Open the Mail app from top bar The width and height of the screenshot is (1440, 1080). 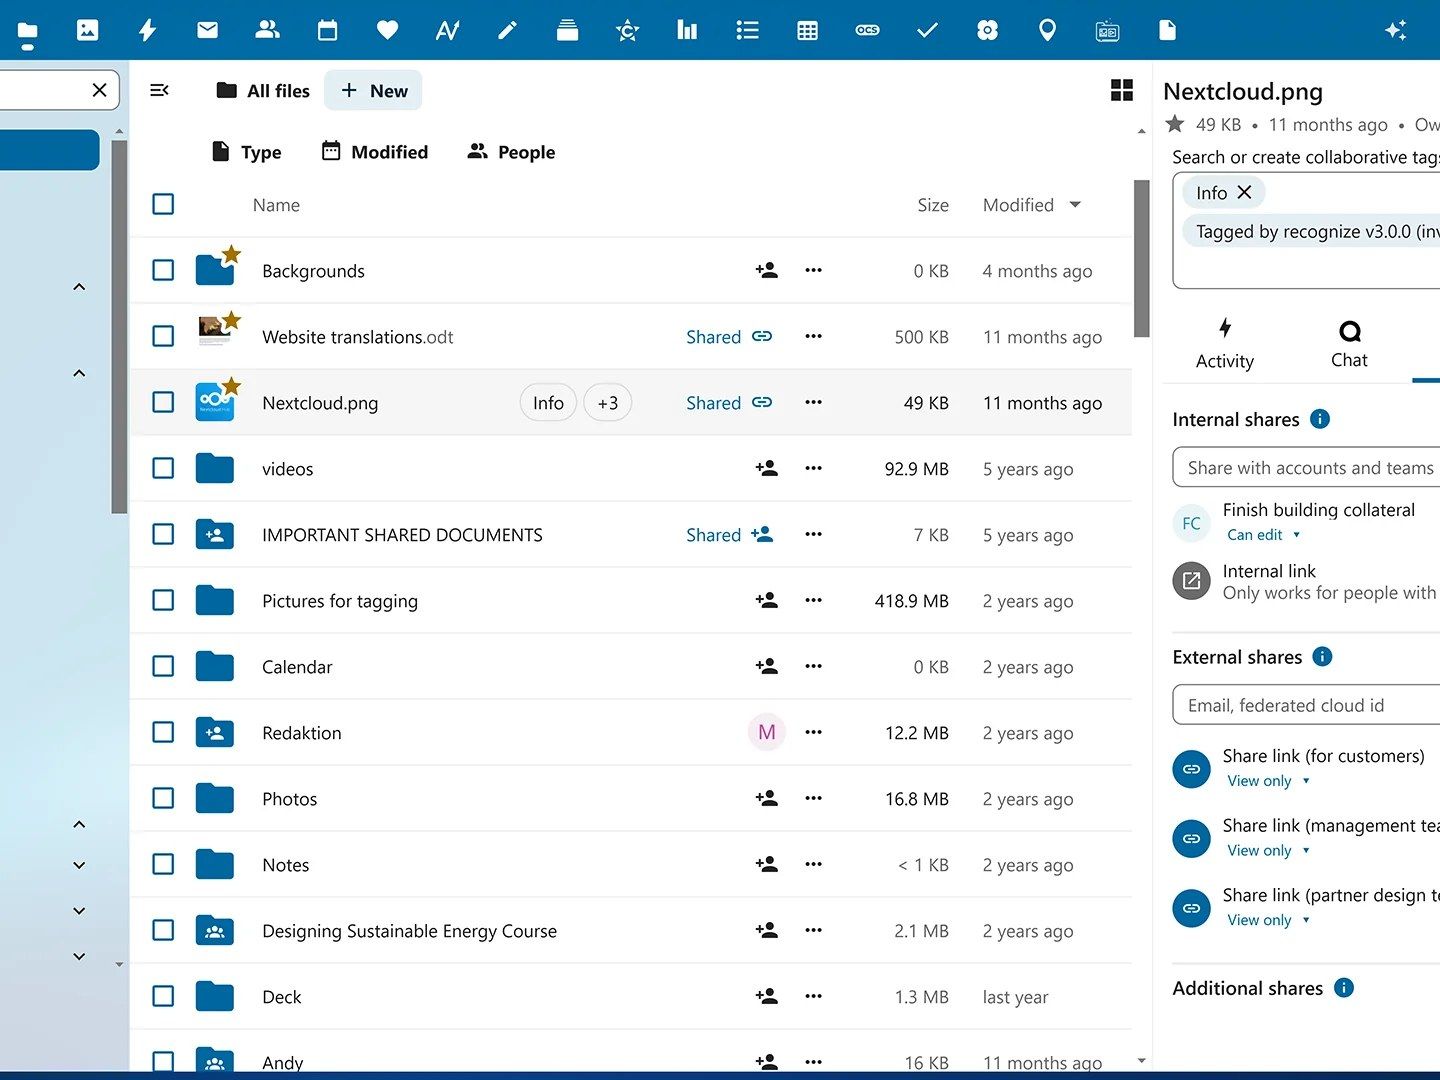tap(207, 30)
